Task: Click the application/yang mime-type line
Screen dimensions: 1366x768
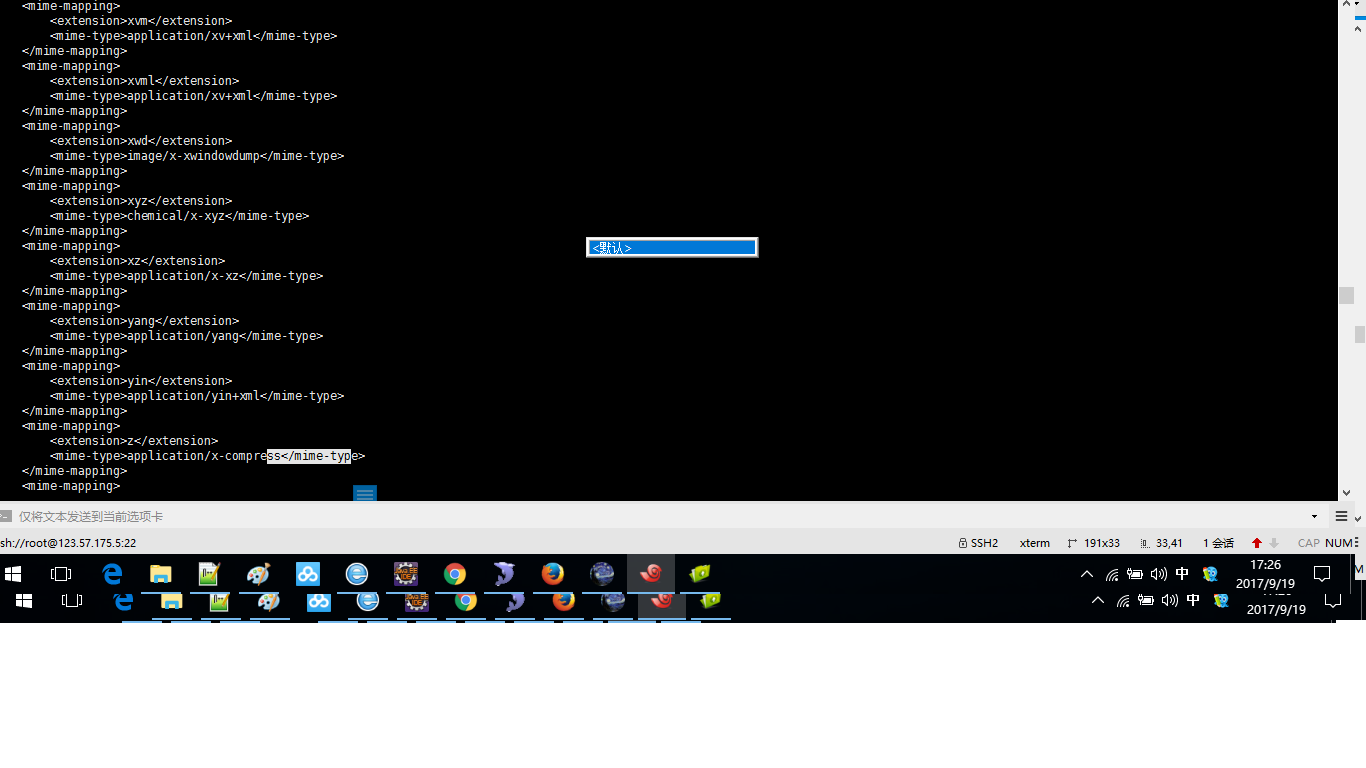Action: (x=187, y=336)
